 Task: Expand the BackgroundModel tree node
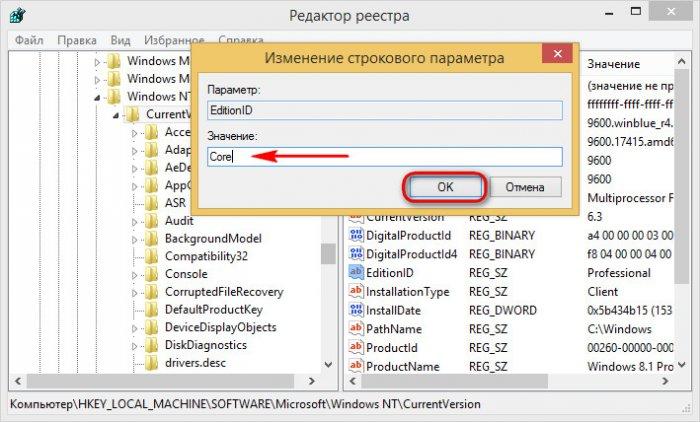pyautogui.click(x=135, y=240)
